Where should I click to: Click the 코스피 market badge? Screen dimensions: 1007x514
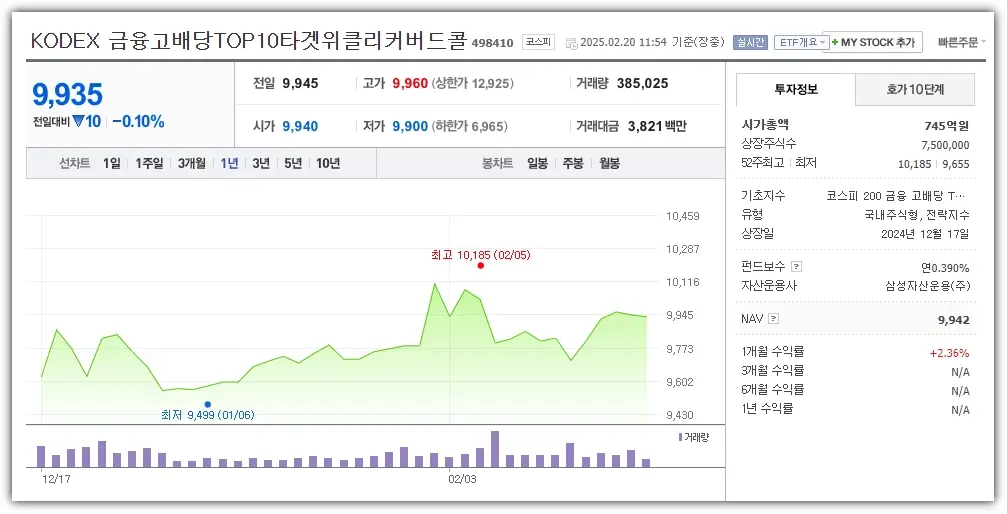(x=538, y=42)
